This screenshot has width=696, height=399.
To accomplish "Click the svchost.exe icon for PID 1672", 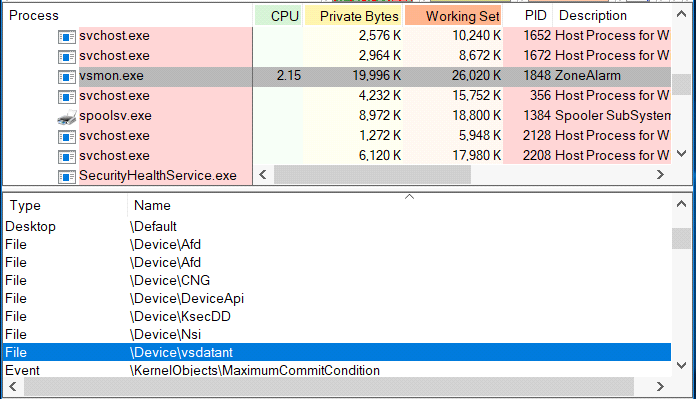I will [x=67, y=57].
